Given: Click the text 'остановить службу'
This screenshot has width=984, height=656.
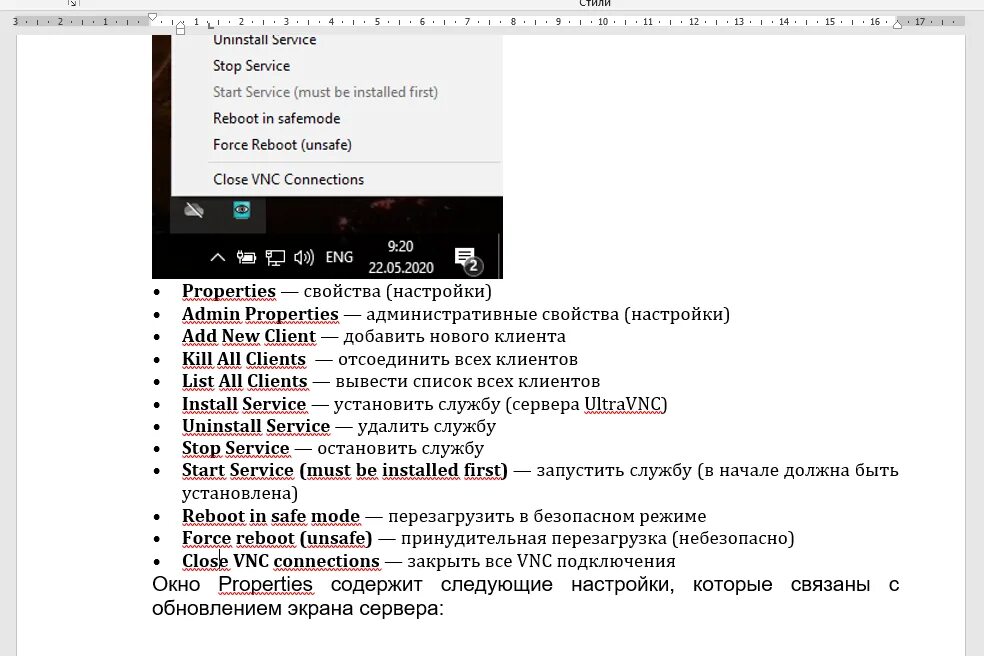Looking at the screenshot, I should [400, 448].
